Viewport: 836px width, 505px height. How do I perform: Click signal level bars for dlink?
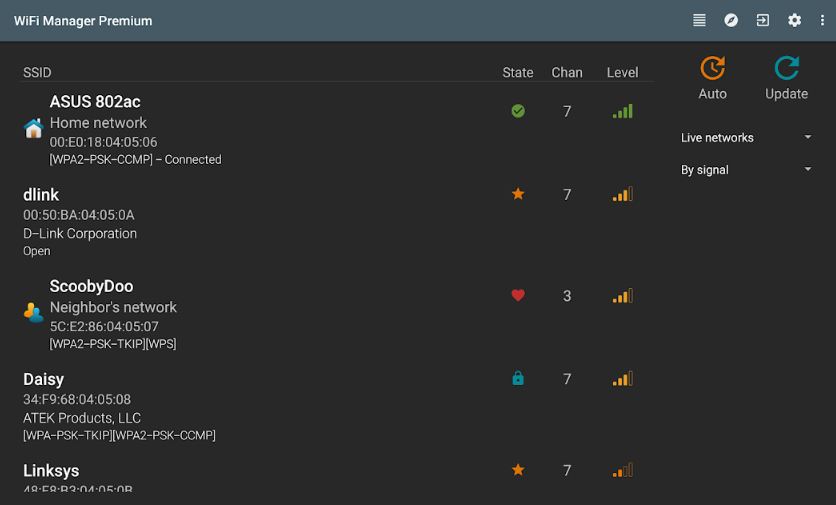(622, 194)
